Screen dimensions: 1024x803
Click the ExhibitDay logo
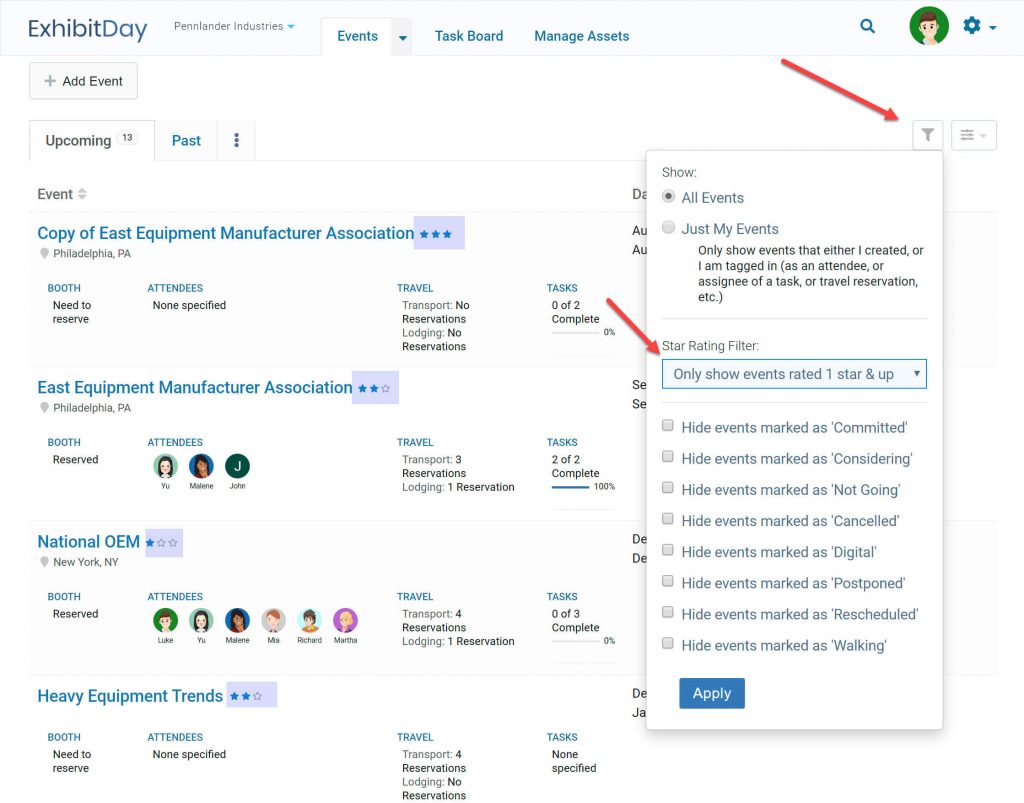87,28
